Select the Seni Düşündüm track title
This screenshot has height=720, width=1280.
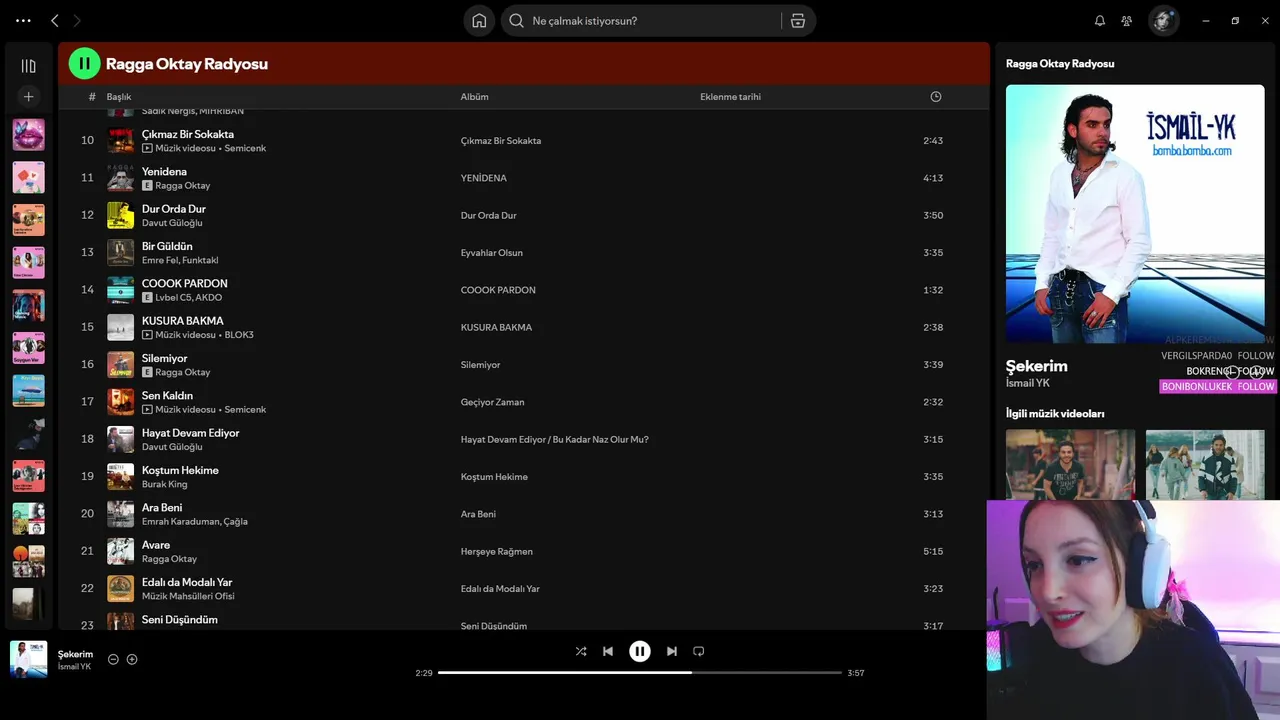coord(180,620)
